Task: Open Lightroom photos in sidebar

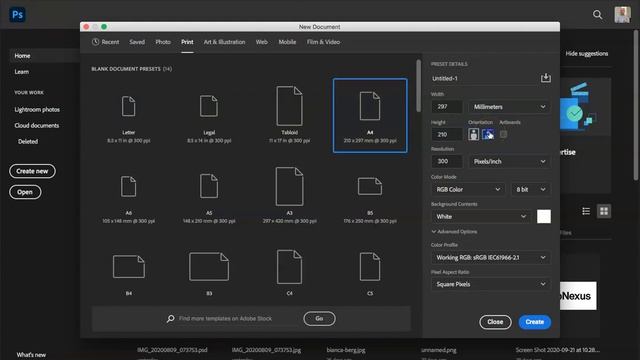Action: (37, 110)
